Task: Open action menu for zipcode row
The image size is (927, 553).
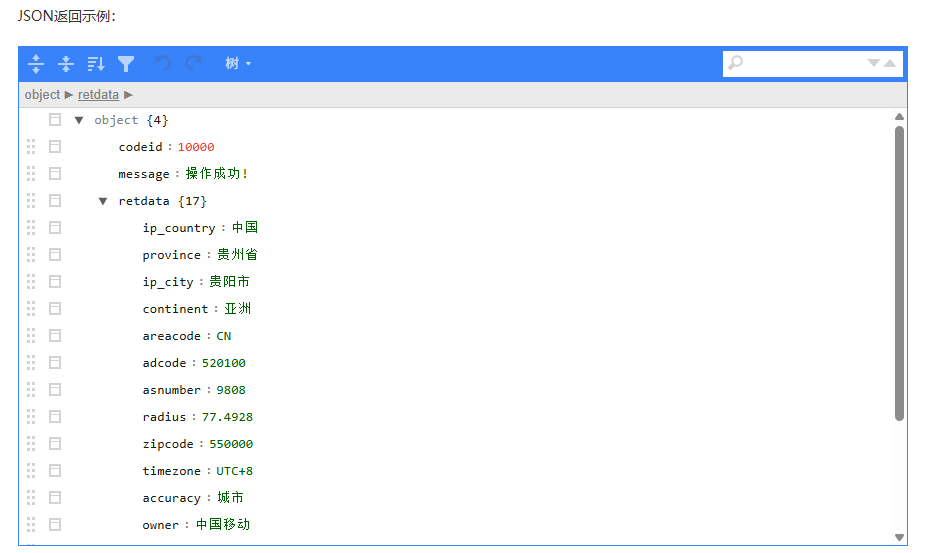Action: point(55,444)
